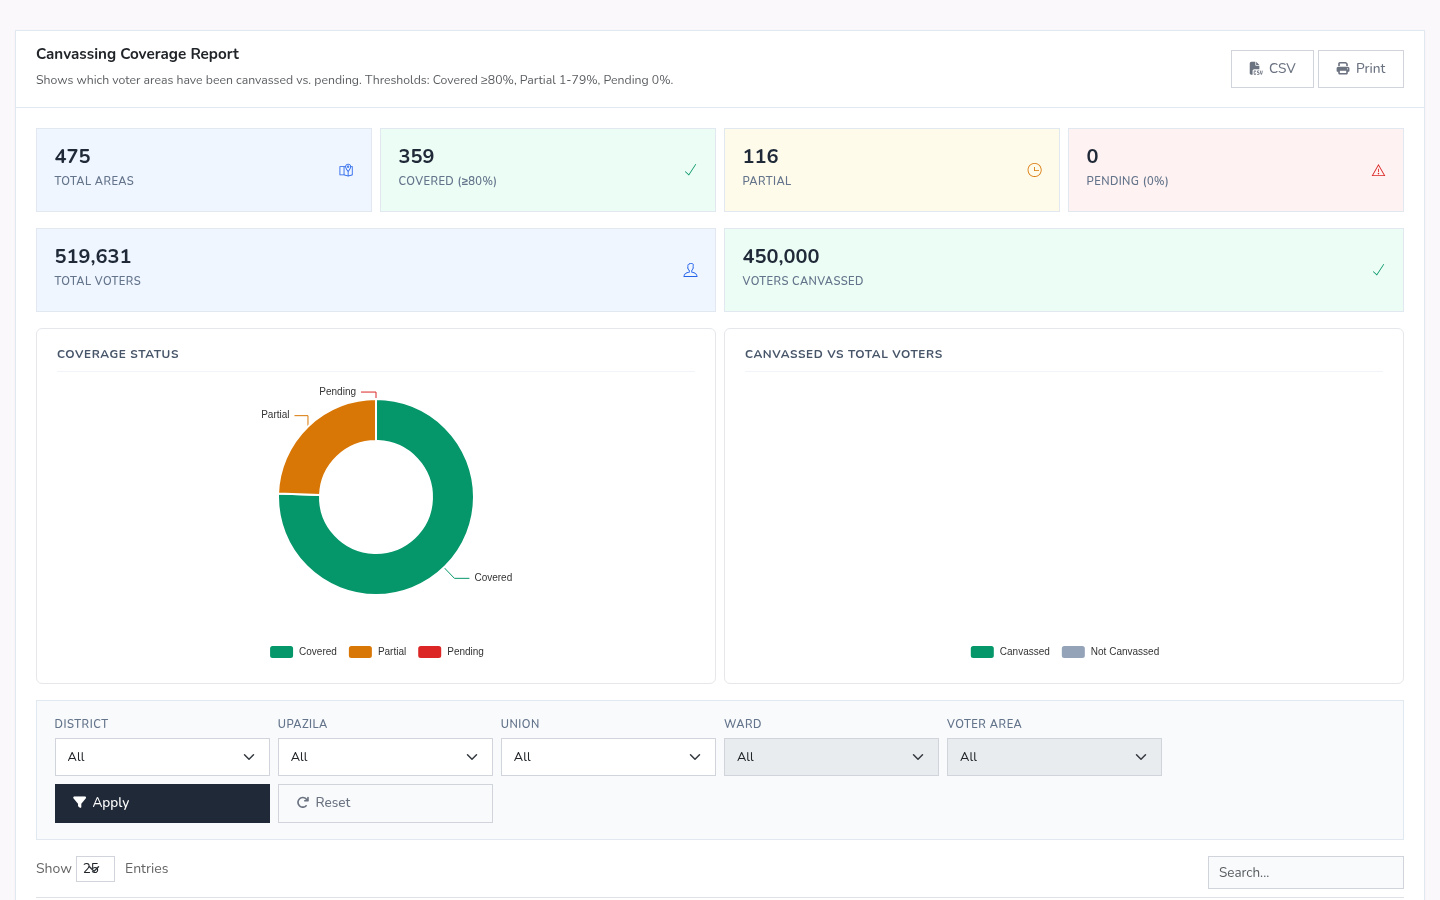
Task: Click the clock icon in Partial card
Action: click(x=1034, y=170)
